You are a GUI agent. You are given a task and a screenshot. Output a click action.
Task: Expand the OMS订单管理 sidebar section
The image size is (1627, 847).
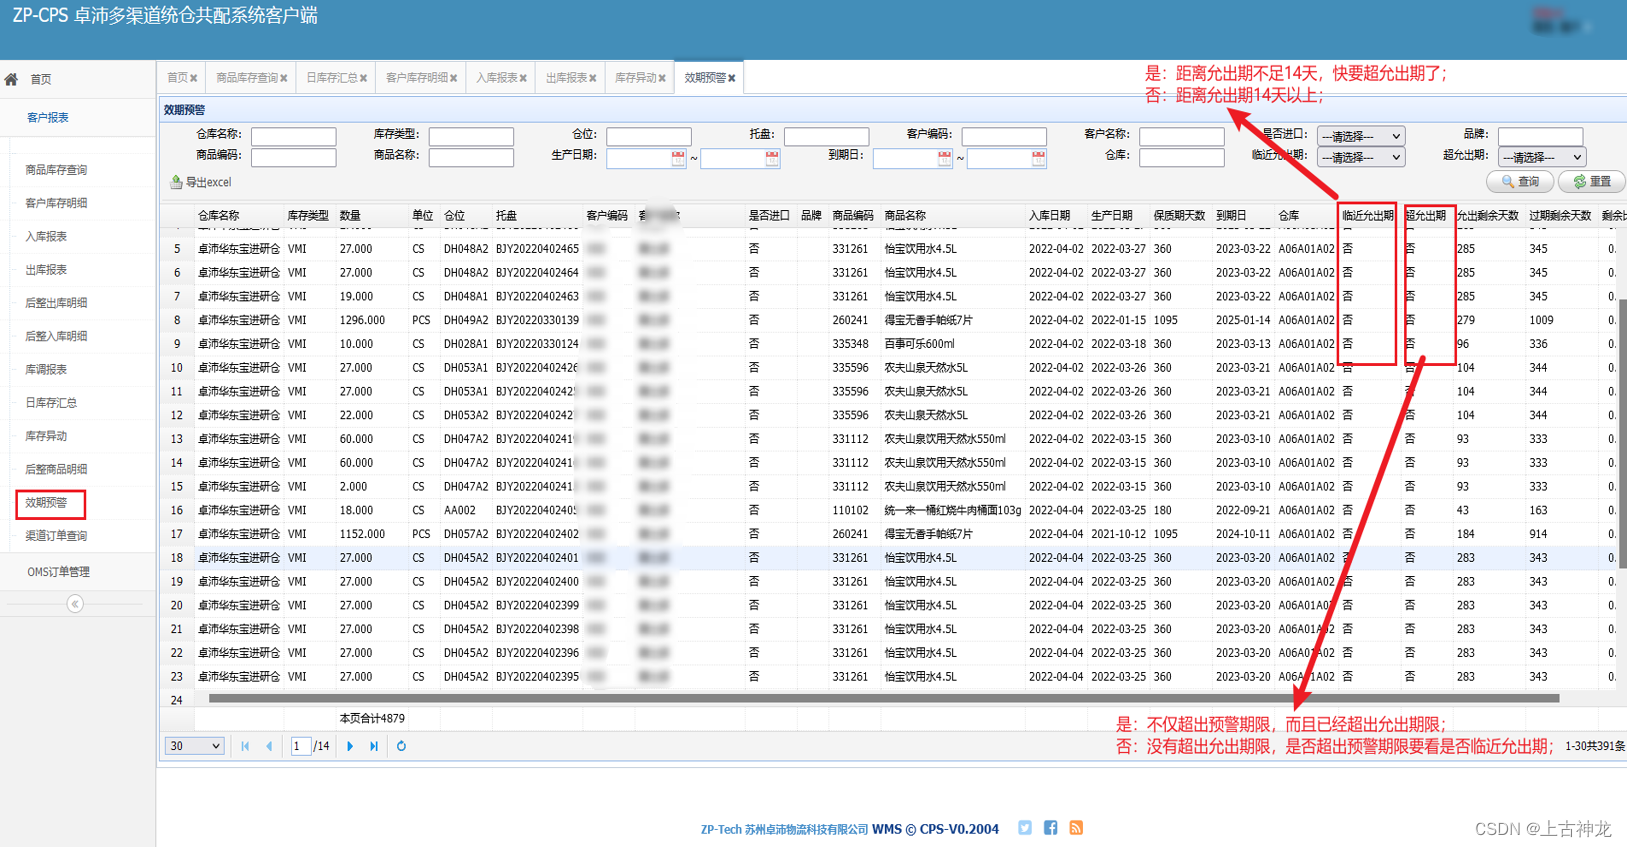click(58, 572)
